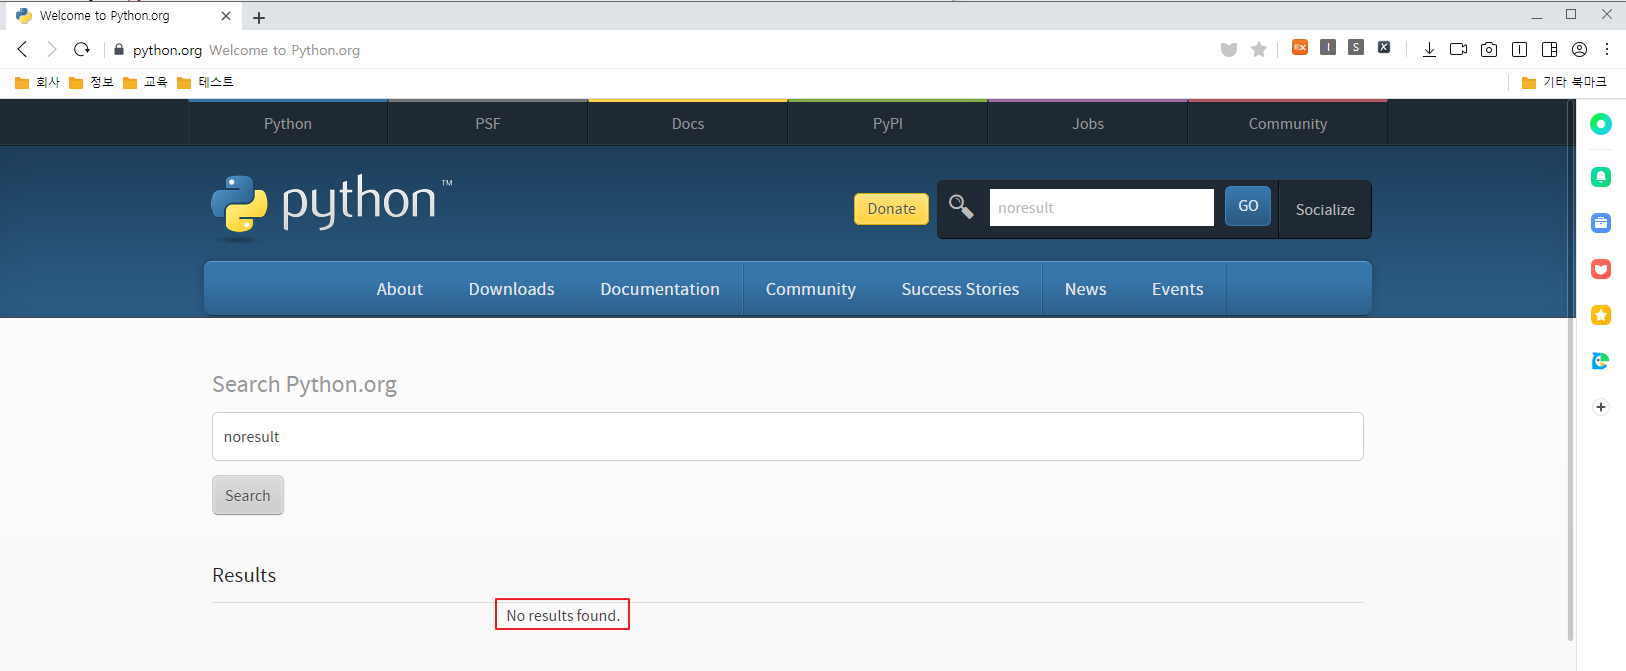Open the user profile icon
This screenshot has width=1626, height=671.
1579,49
